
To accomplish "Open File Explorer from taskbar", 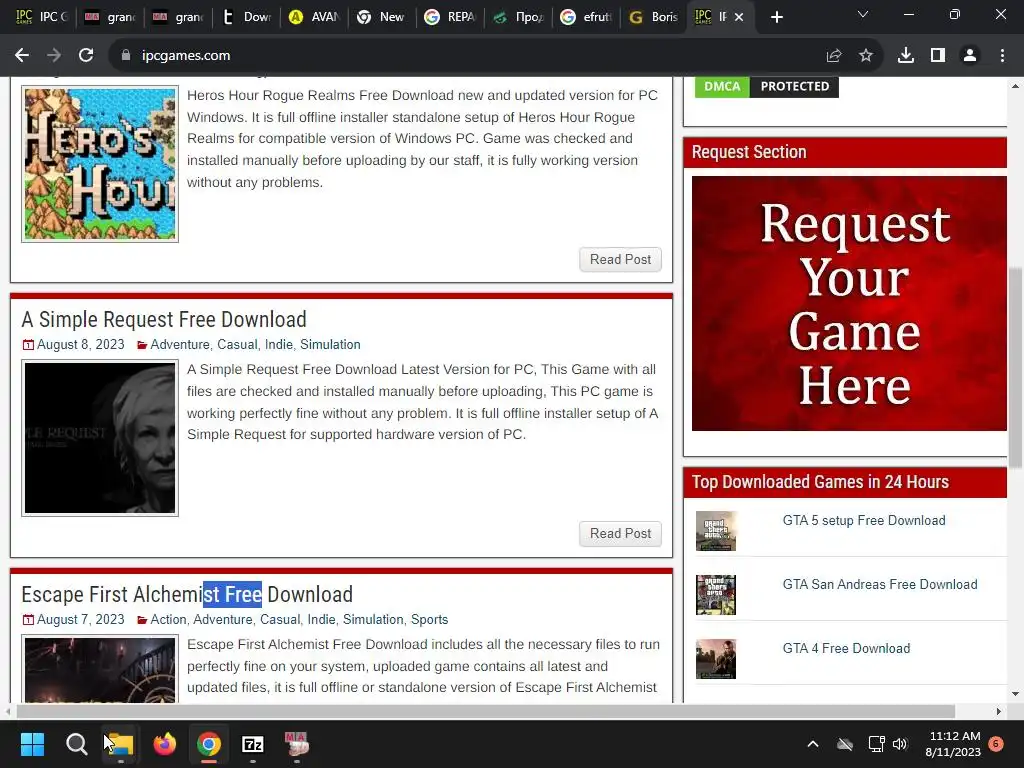I will tap(121, 744).
